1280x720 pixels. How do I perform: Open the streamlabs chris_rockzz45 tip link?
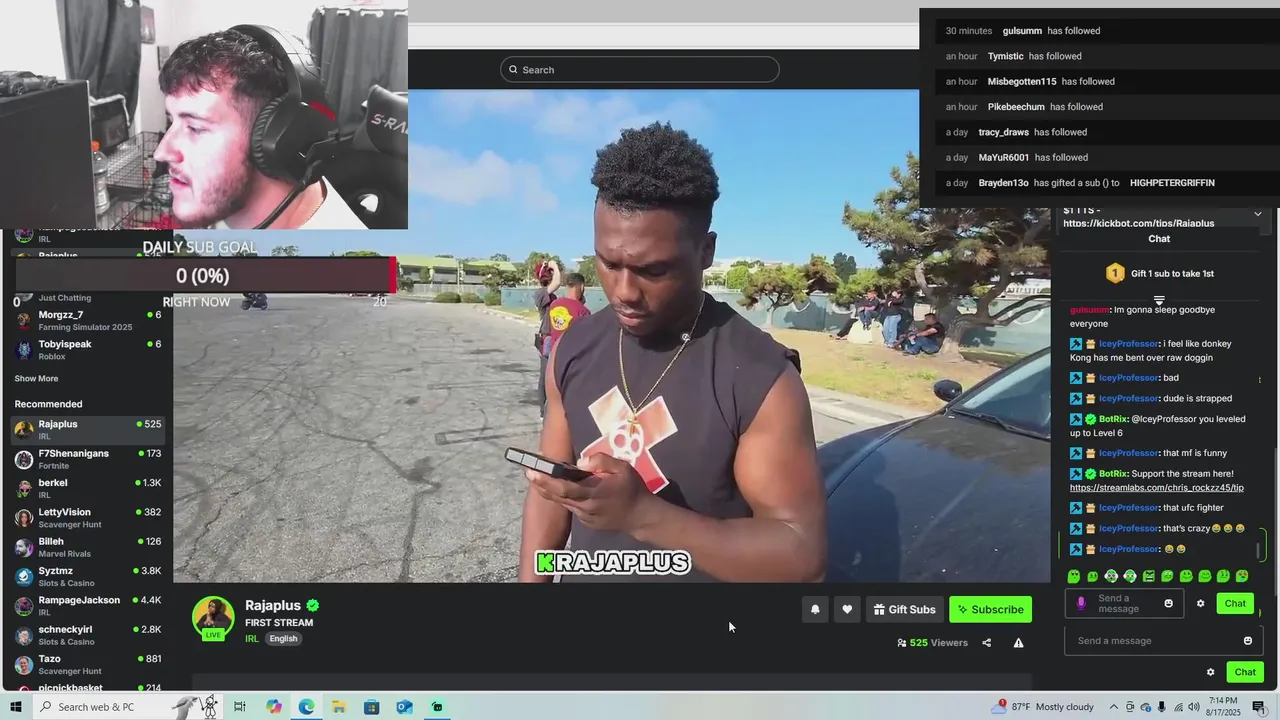click(1157, 488)
